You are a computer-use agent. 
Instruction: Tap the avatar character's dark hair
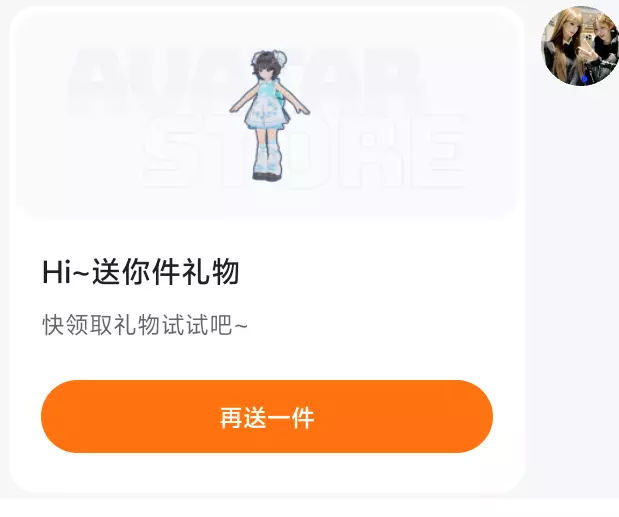coord(267,63)
